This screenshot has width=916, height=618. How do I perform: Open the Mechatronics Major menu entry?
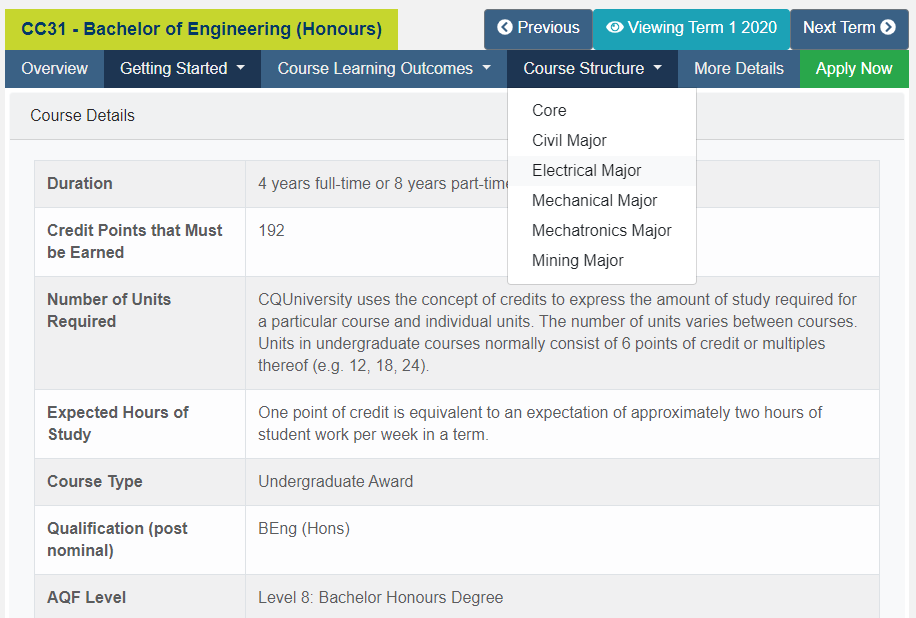coord(601,231)
